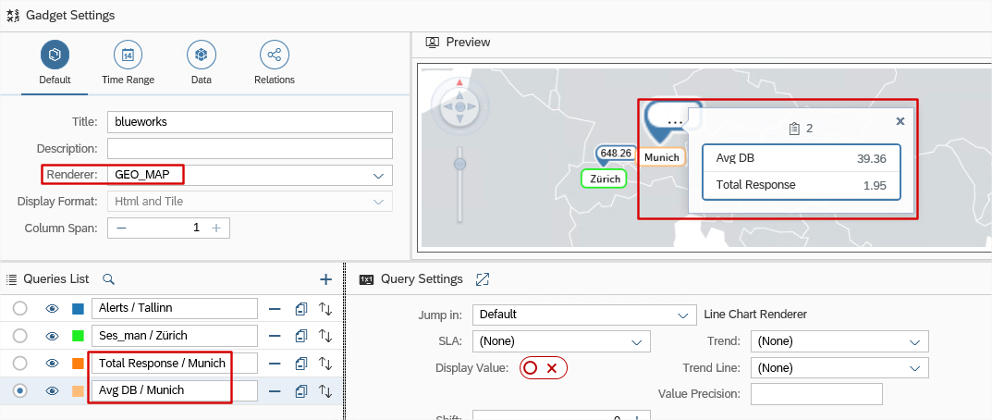The height and width of the screenshot is (420, 992).
Task: Hide the Ses_man / Zürich query
Action: click(x=52, y=336)
